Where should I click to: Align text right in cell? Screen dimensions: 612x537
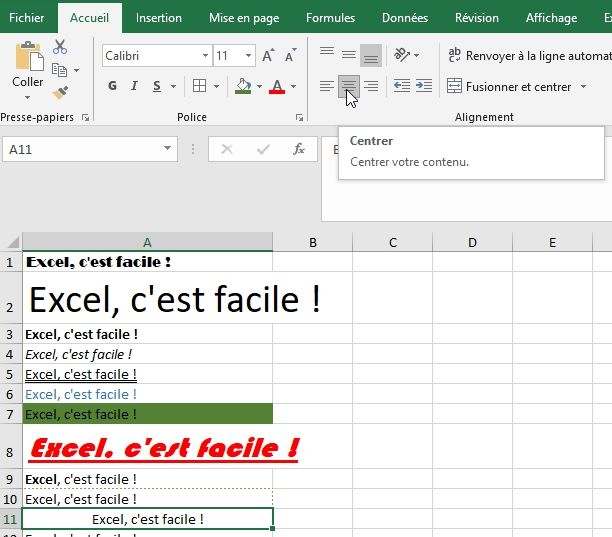(x=371, y=86)
